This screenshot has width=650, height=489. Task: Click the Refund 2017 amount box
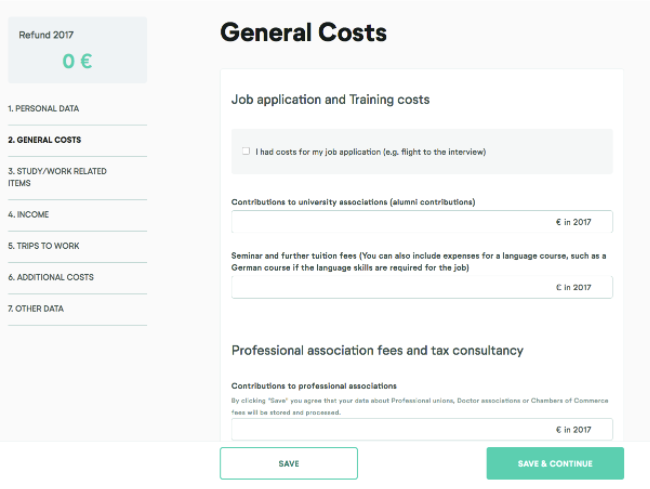coord(78,50)
